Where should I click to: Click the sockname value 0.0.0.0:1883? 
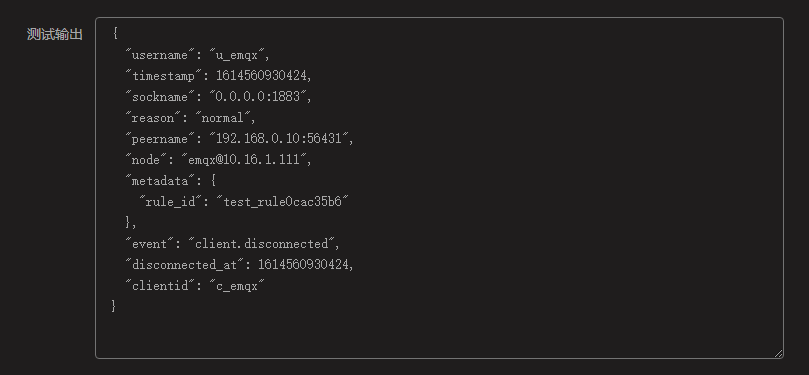click(258, 96)
